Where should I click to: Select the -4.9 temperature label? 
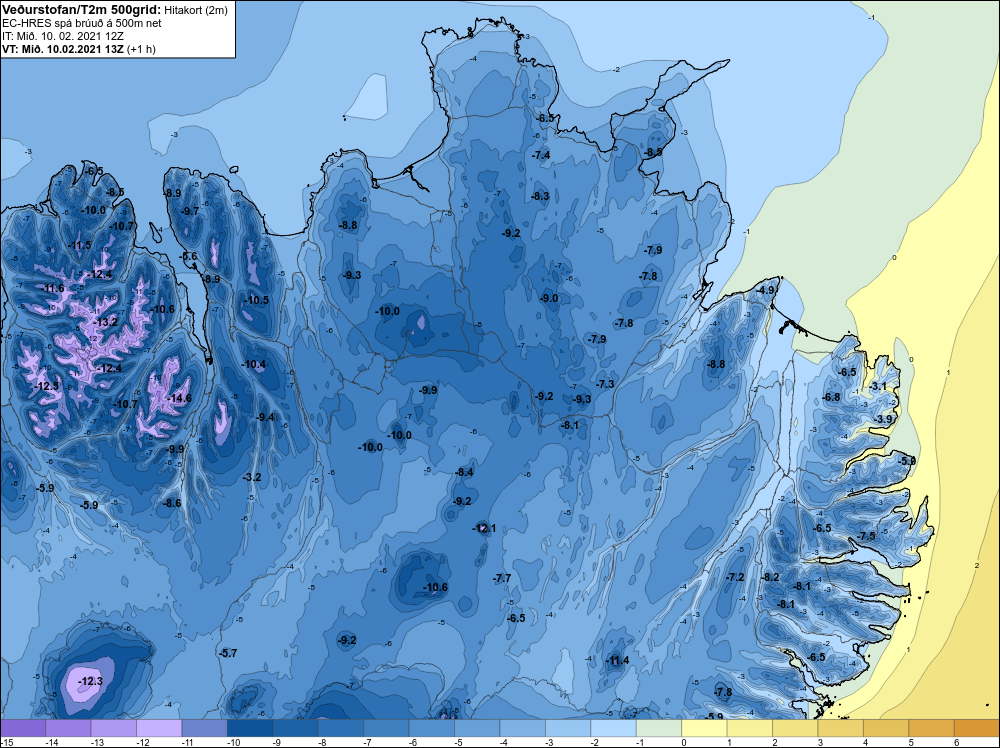pyautogui.click(x=765, y=290)
